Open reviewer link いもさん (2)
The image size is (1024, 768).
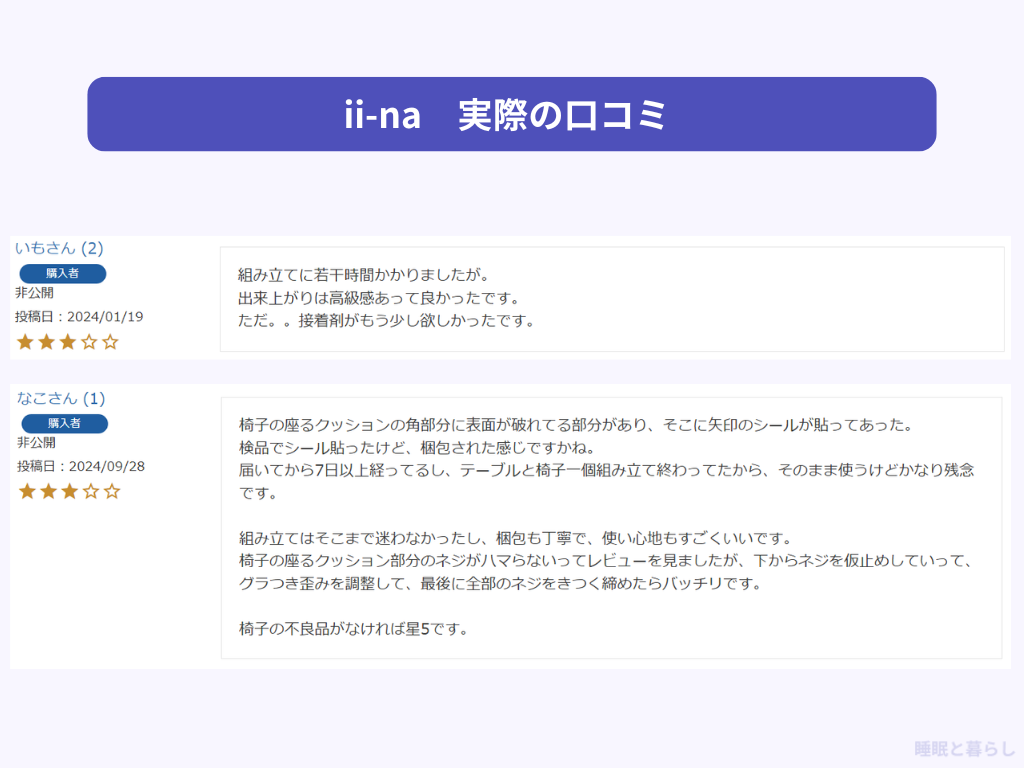pos(59,248)
